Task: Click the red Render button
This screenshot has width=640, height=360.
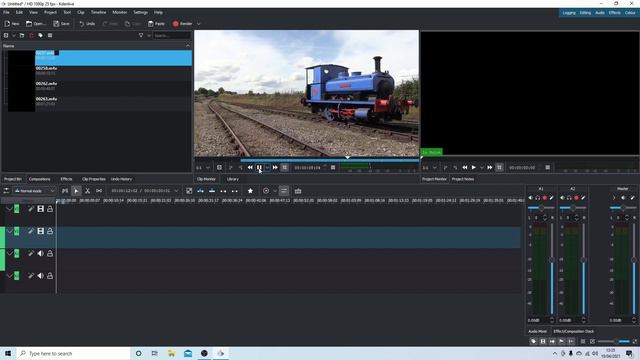Action: coord(182,24)
